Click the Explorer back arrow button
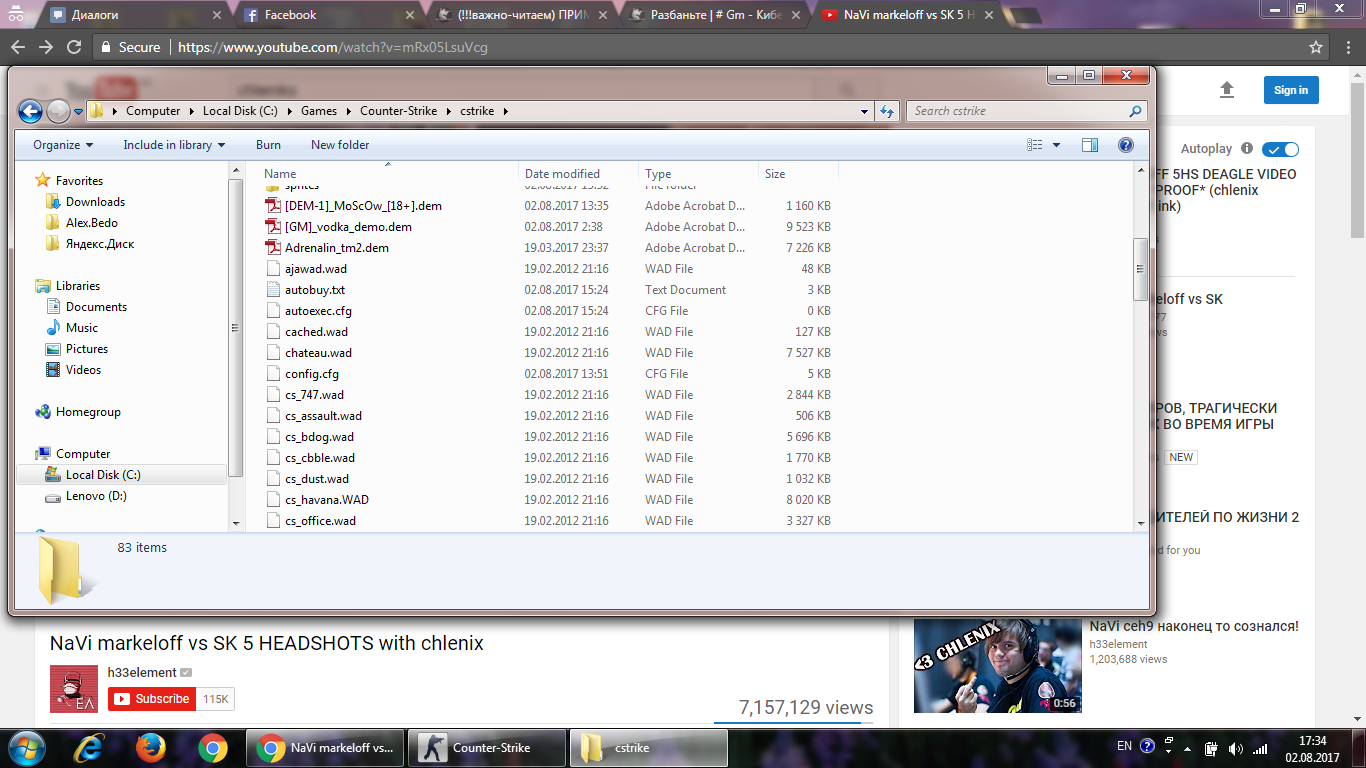Screen dimensions: 1366x768 pos(30,111)
